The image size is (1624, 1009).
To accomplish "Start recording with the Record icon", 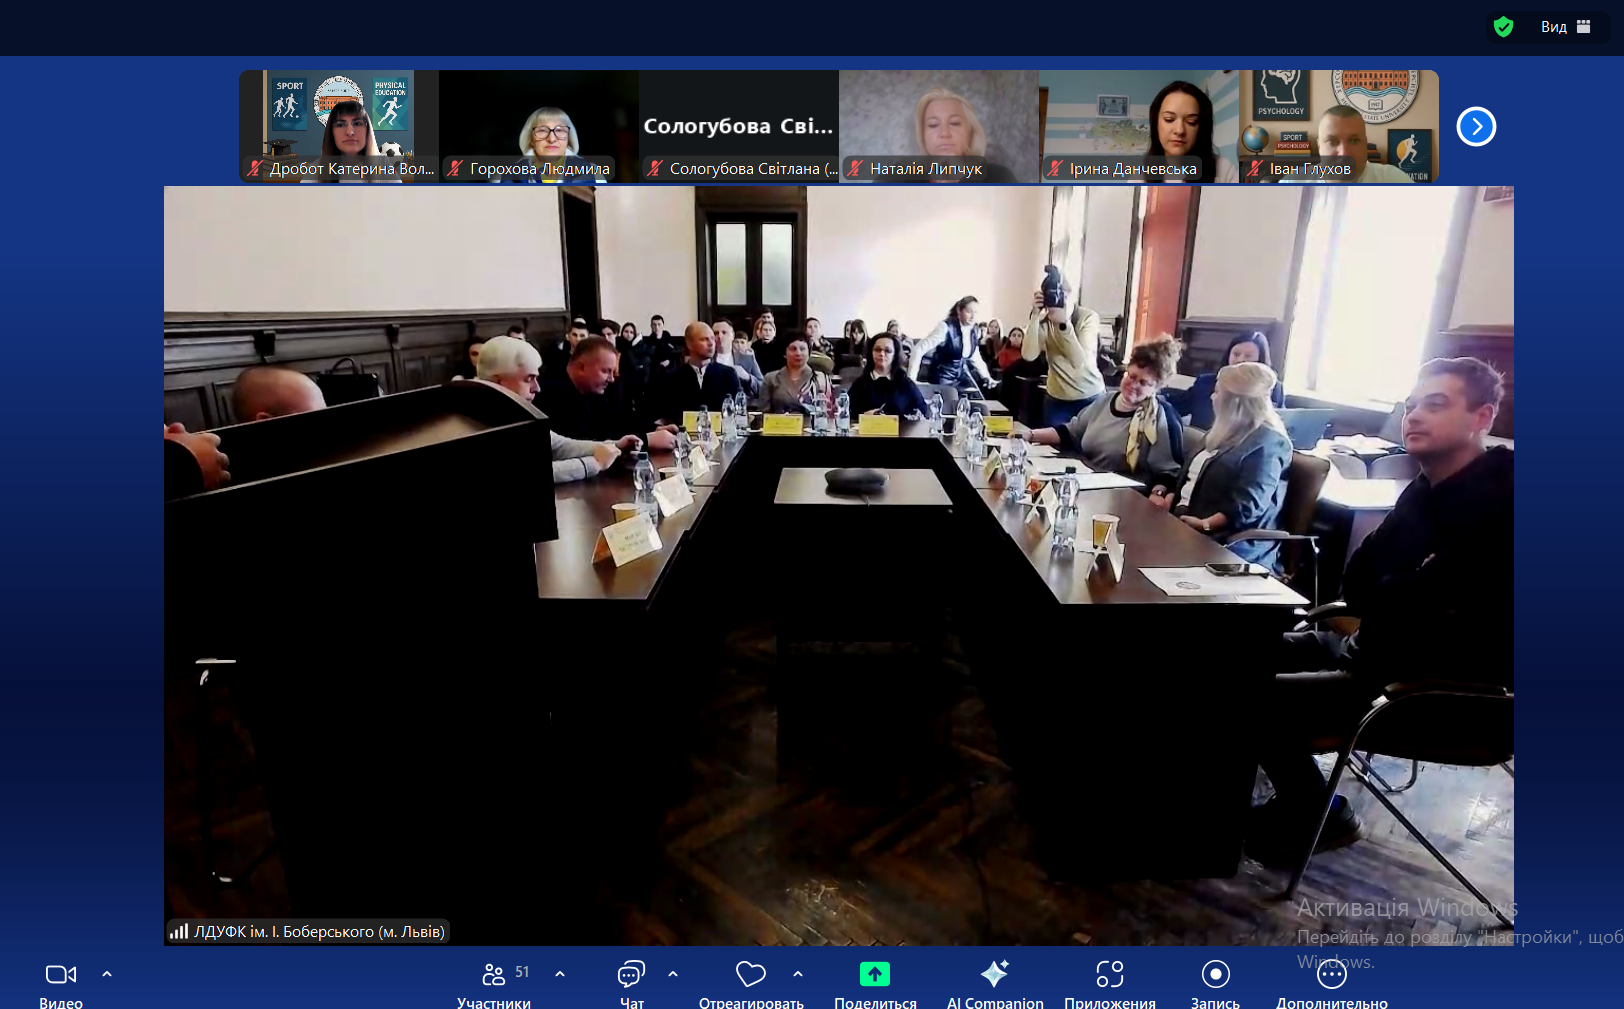I will point(1215,974).
